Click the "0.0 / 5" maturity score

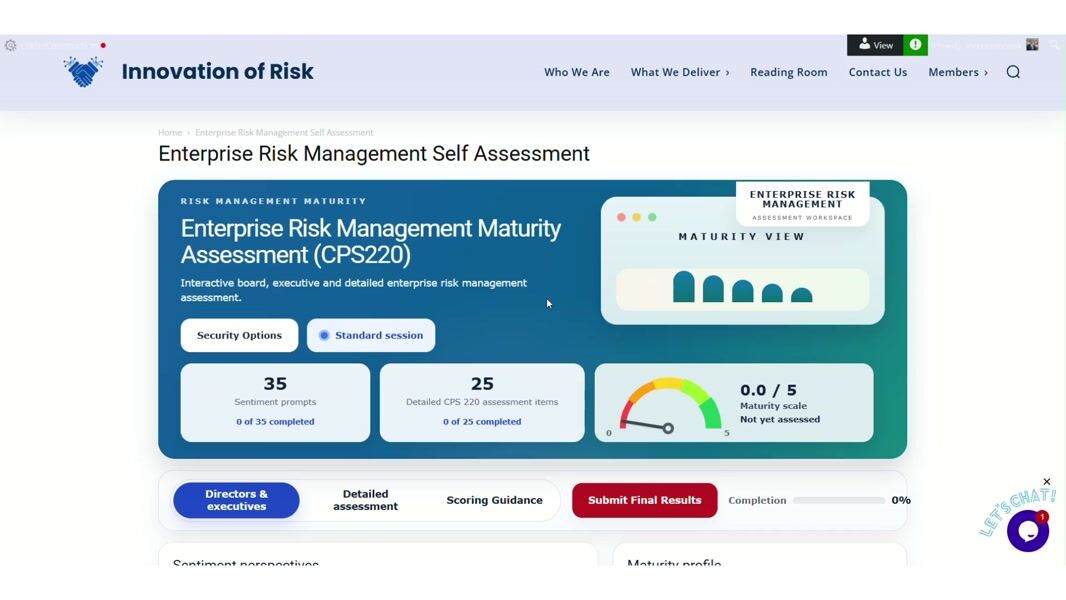[768, 390]
